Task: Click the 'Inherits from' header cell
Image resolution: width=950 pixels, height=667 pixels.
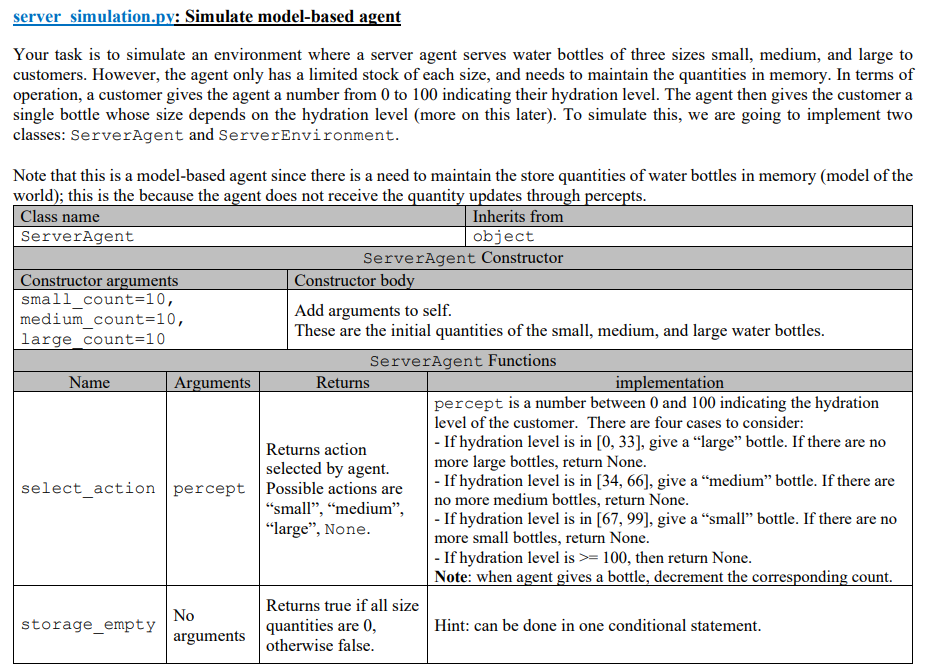Action: pyautogui.click(x=516, y=216)
